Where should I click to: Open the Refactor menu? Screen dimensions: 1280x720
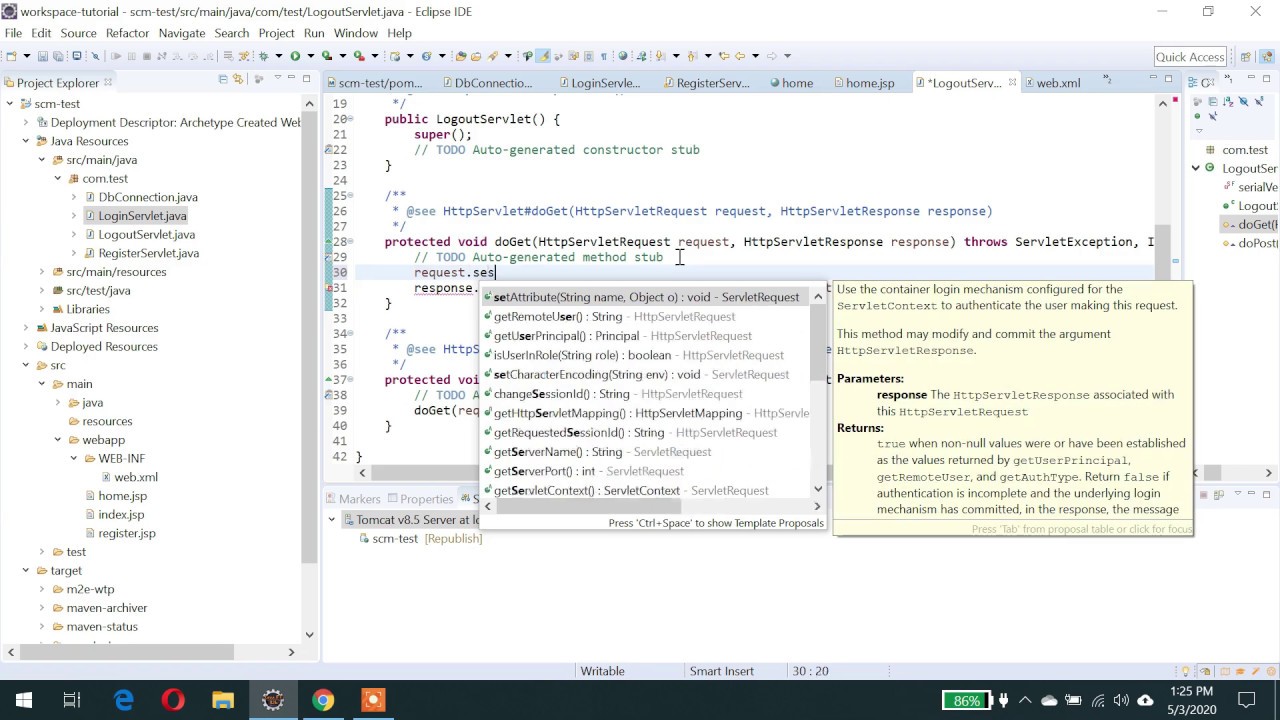click(127, 33)
